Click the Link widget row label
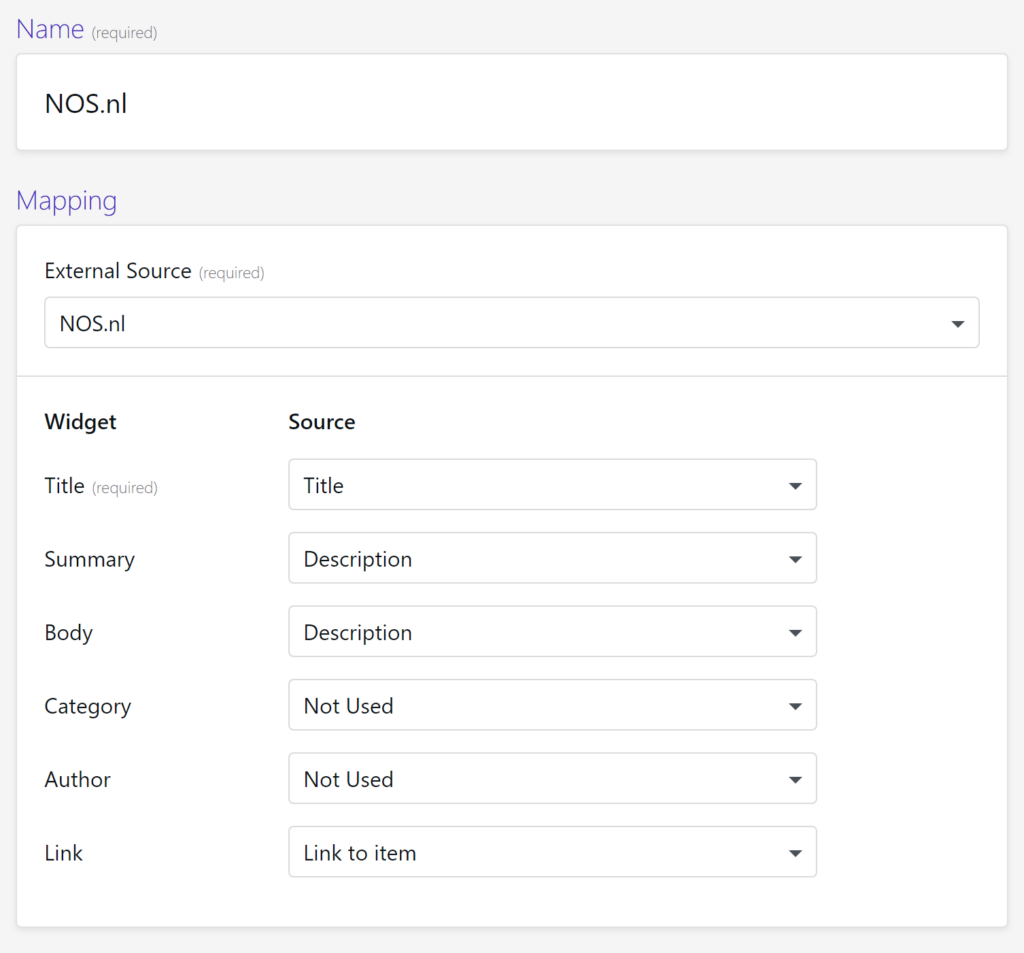 (x=63, y=853)
